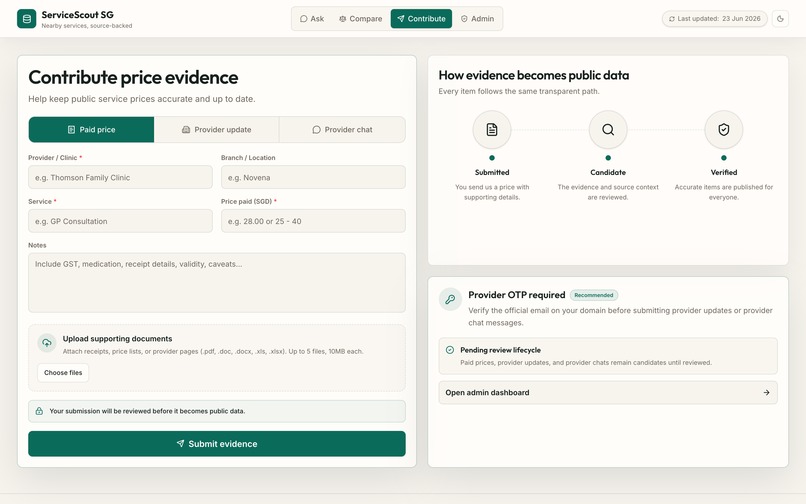This screenshot has height=504, width=806.
Task: Select the Contribute tab
Action: click(x=421, y=19)
